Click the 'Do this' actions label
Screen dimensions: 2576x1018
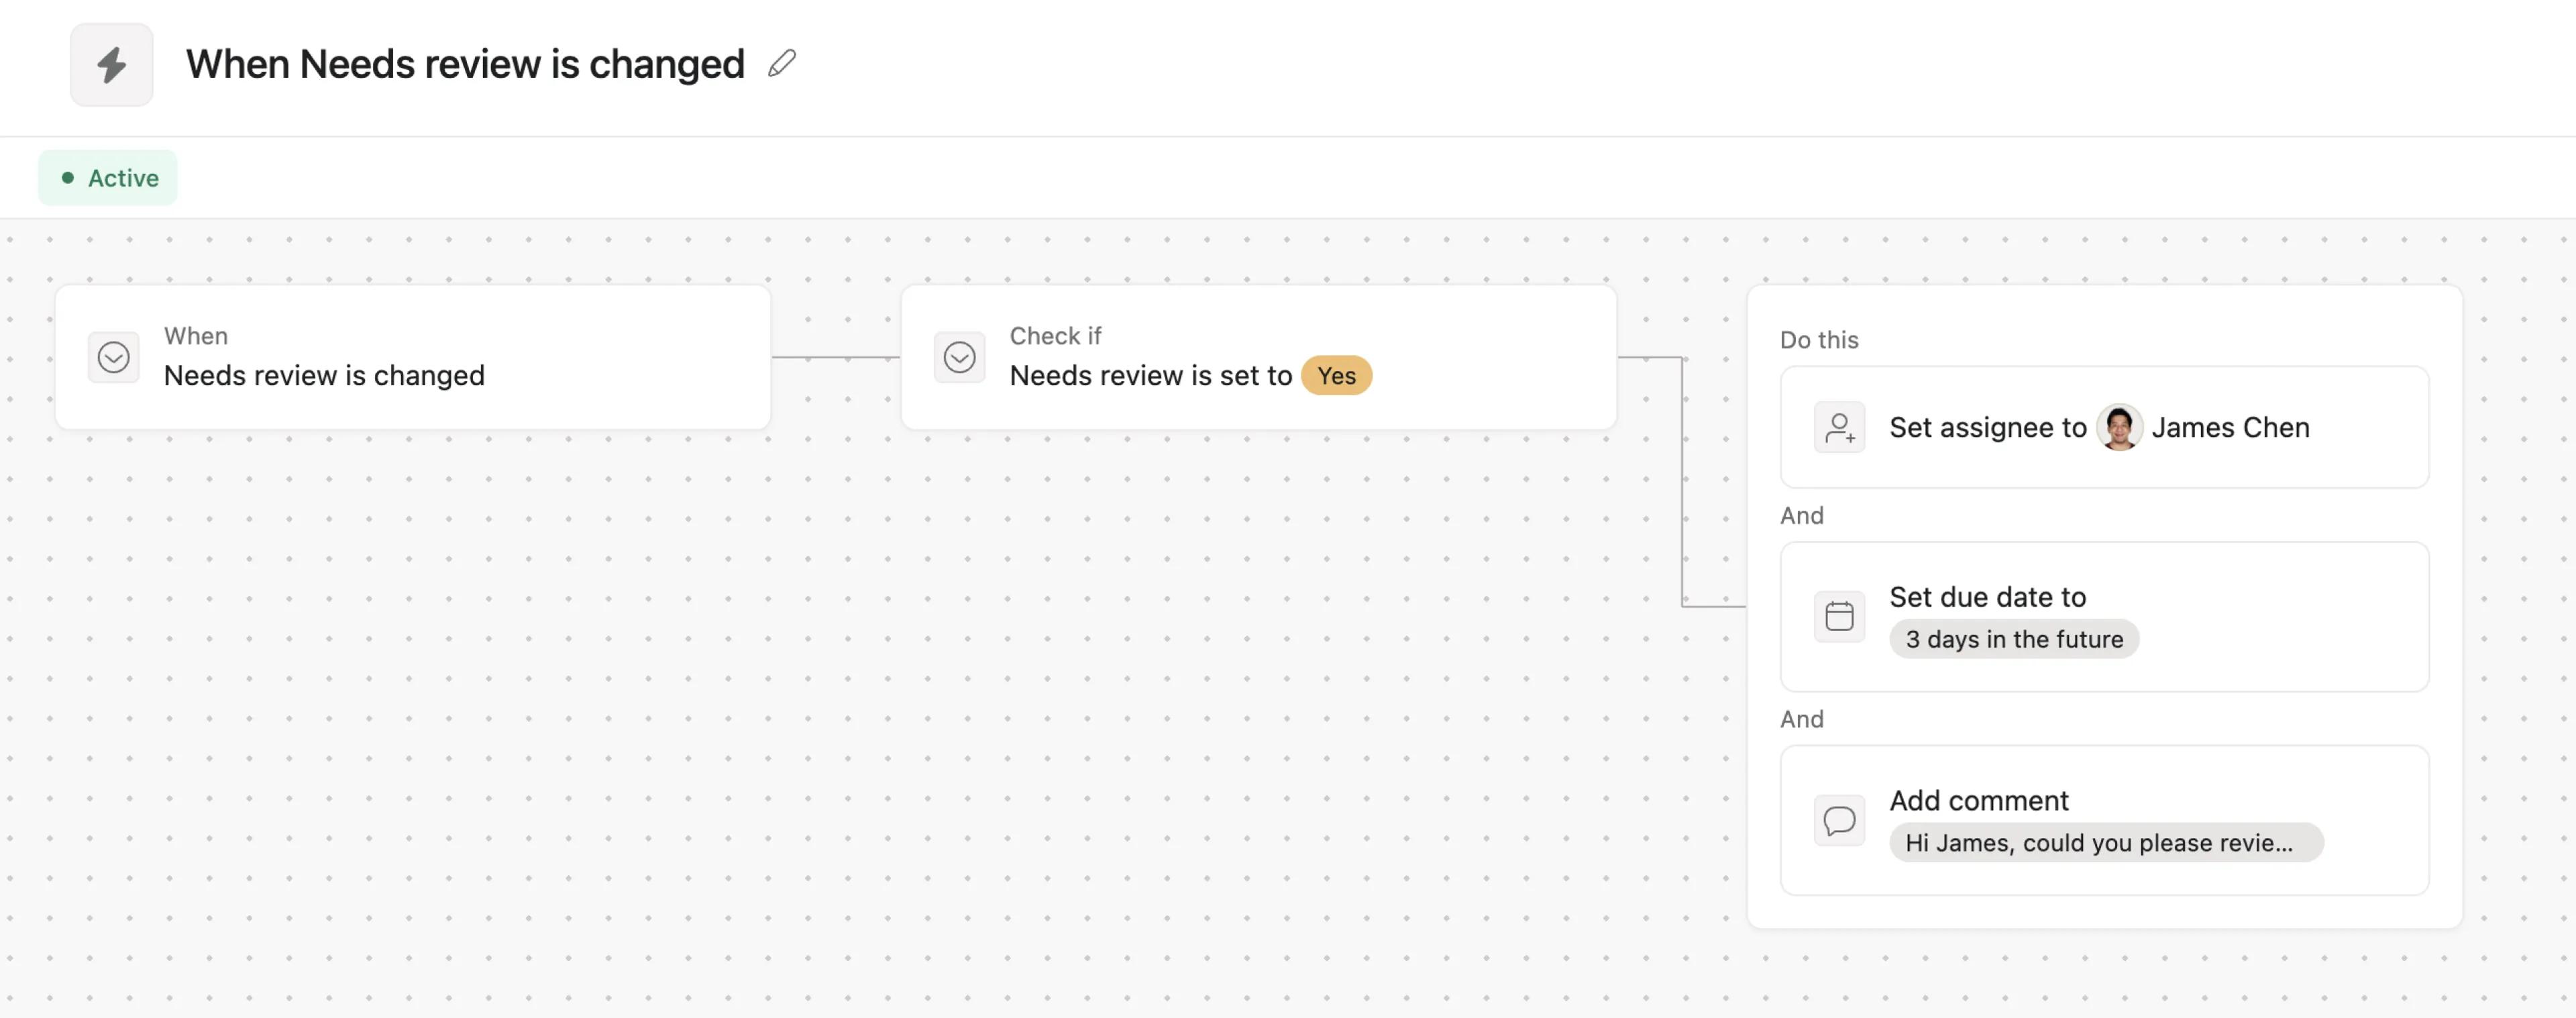[x=1818, y=340]
